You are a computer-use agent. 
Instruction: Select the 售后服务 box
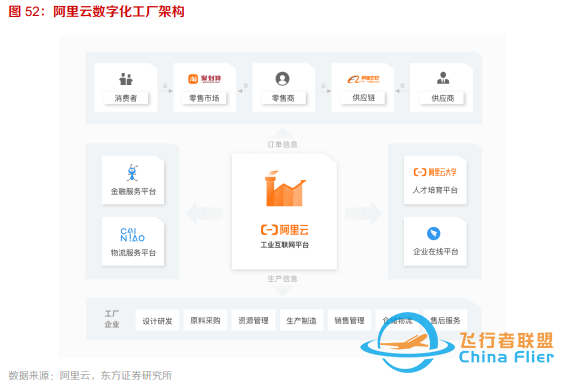pyautogui.click(x=445, y=320)
